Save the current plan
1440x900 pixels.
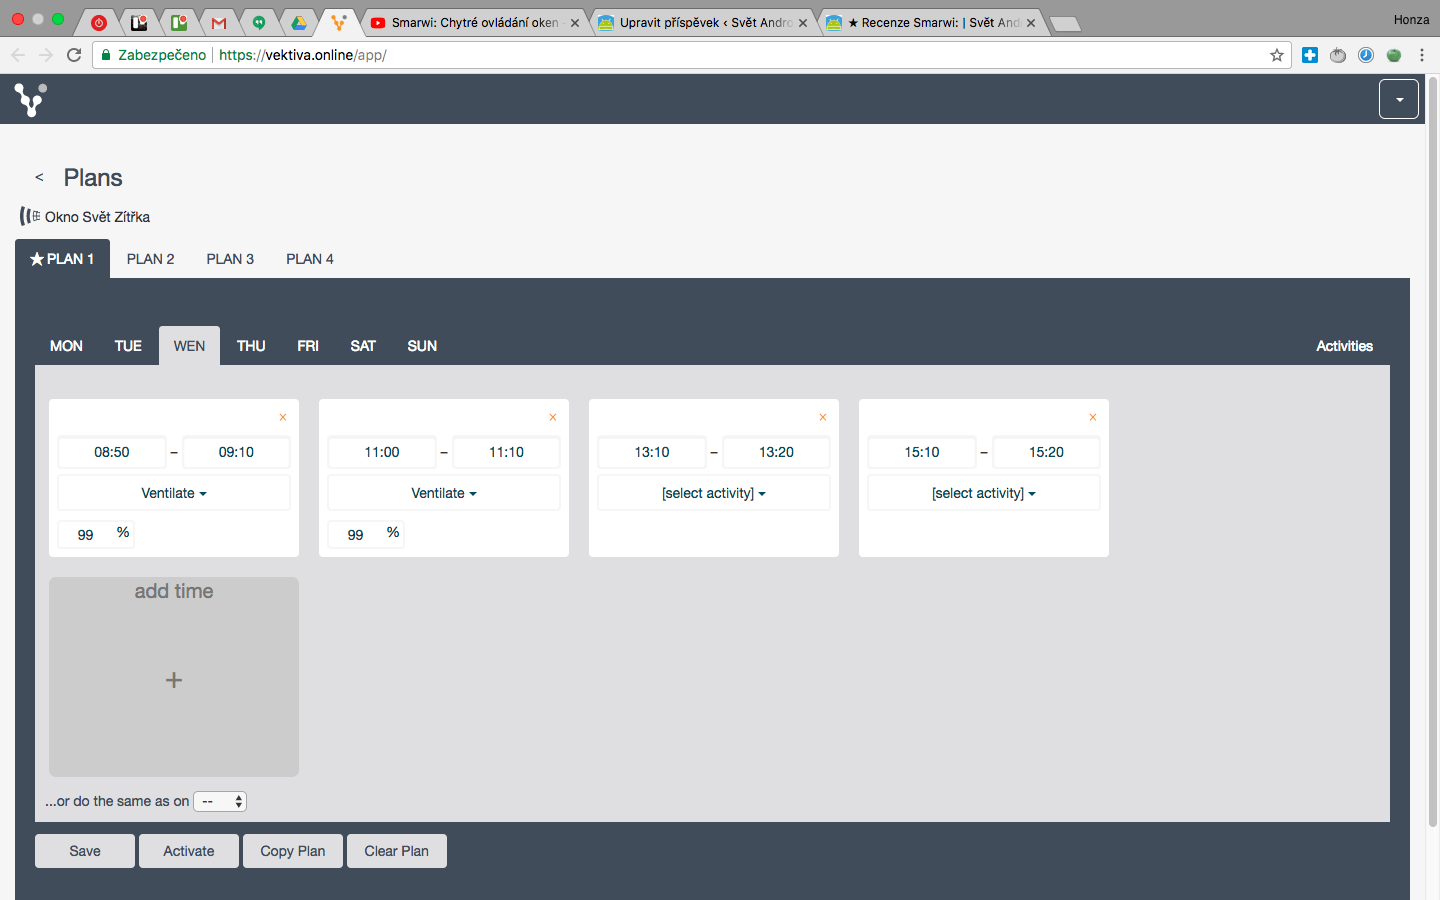coord(85,851)
